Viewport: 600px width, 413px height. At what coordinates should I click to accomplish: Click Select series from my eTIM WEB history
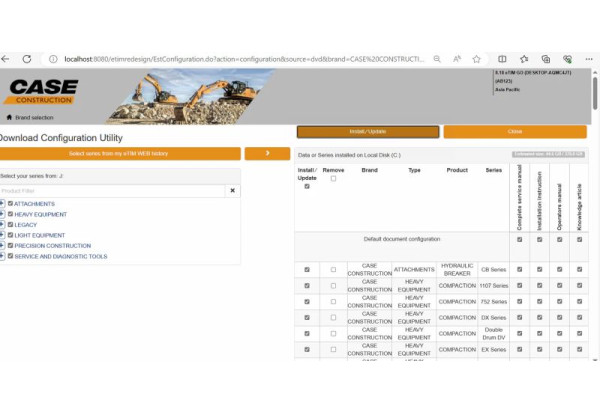coord(120,153)
